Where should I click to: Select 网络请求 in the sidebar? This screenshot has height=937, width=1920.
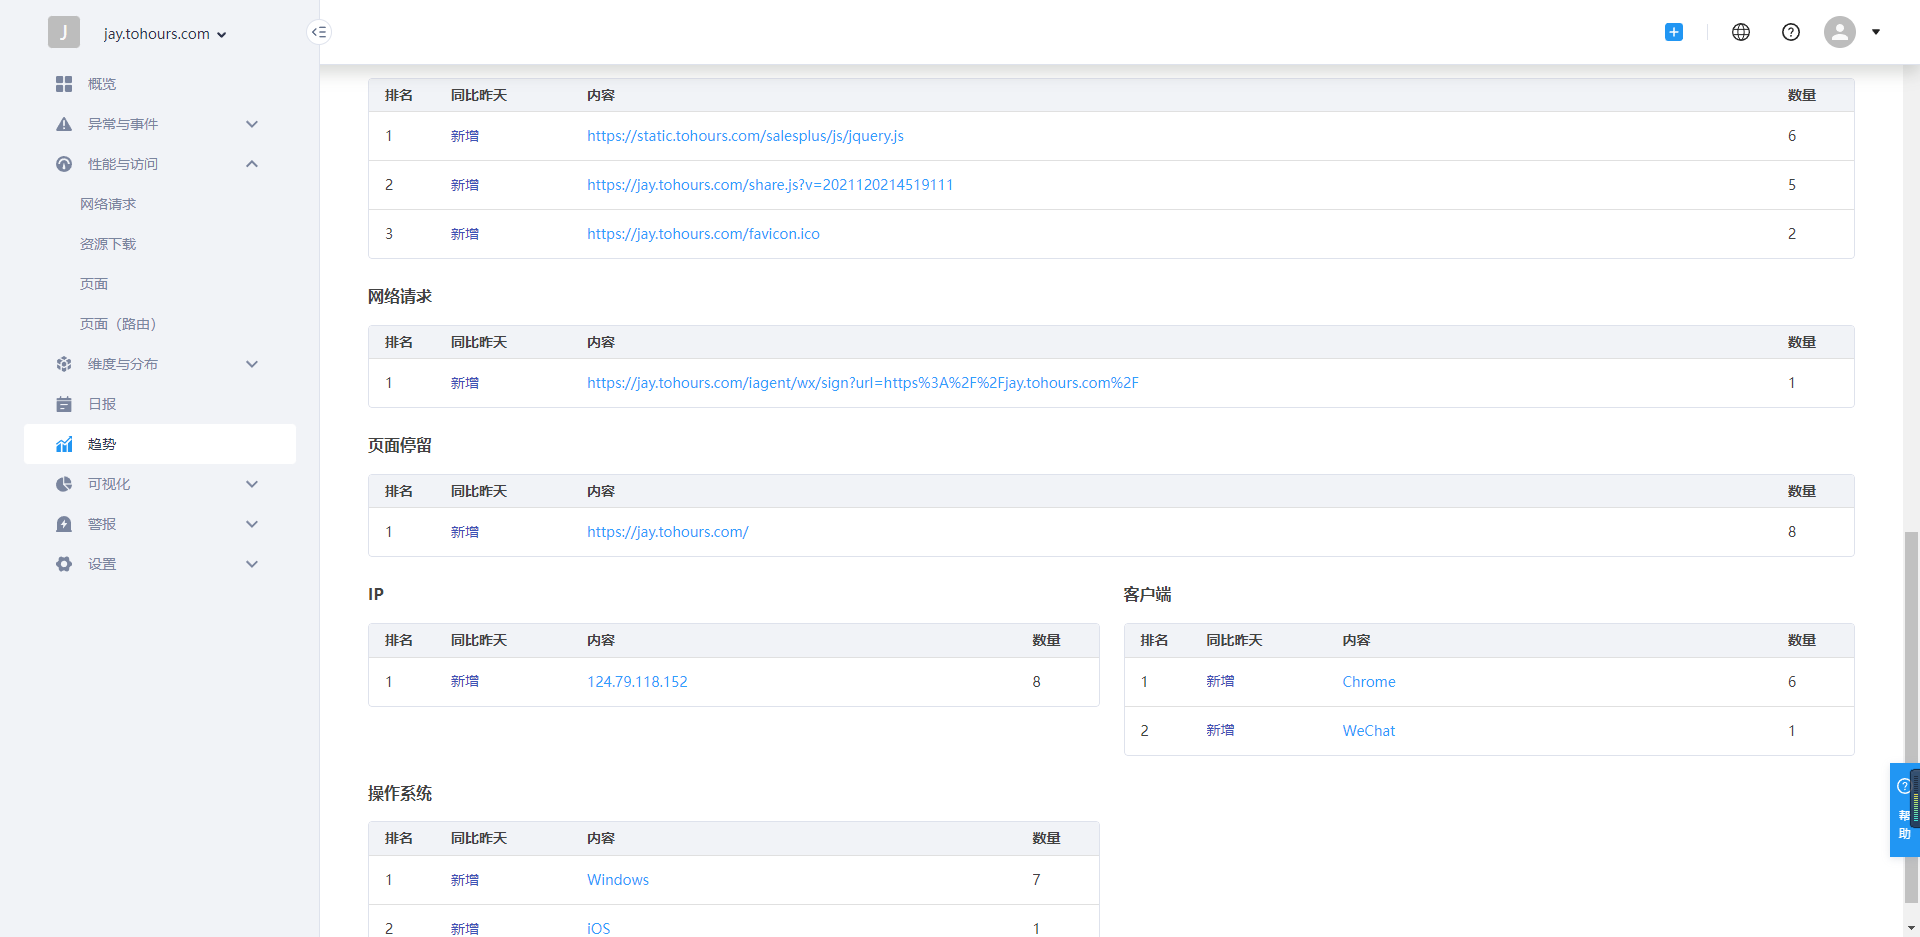(x=108, y=204)
